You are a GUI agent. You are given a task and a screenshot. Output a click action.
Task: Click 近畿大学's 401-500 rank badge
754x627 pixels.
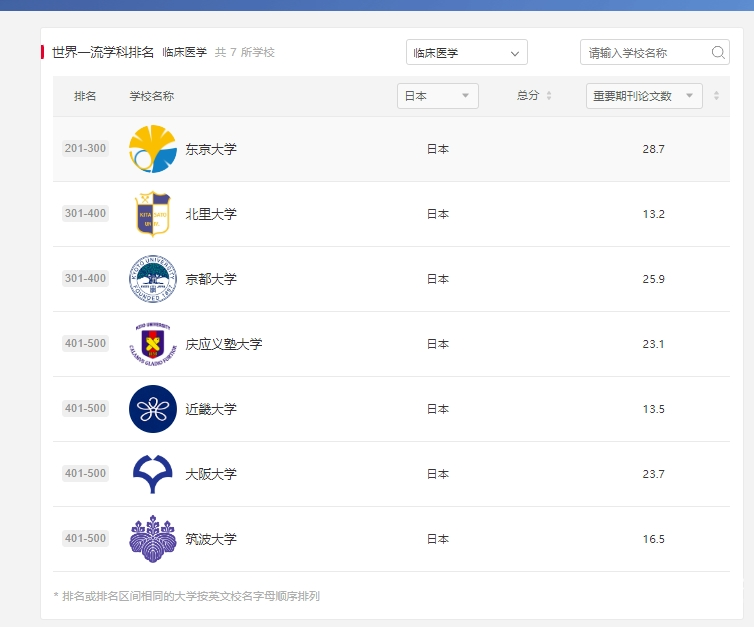(x=85, y=408)
